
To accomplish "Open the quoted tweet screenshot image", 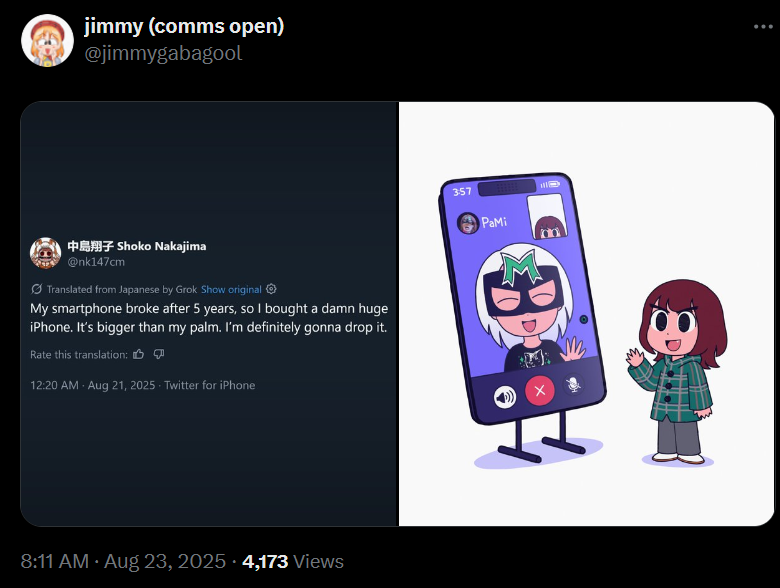I will point(209,314).
